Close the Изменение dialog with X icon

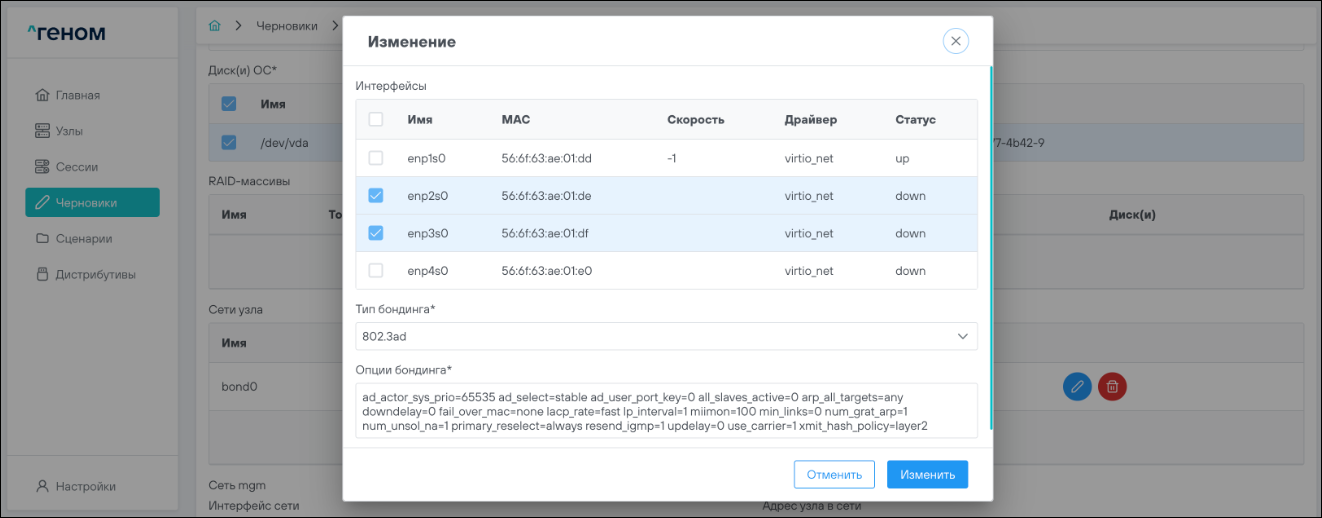[x=955, y=41]
